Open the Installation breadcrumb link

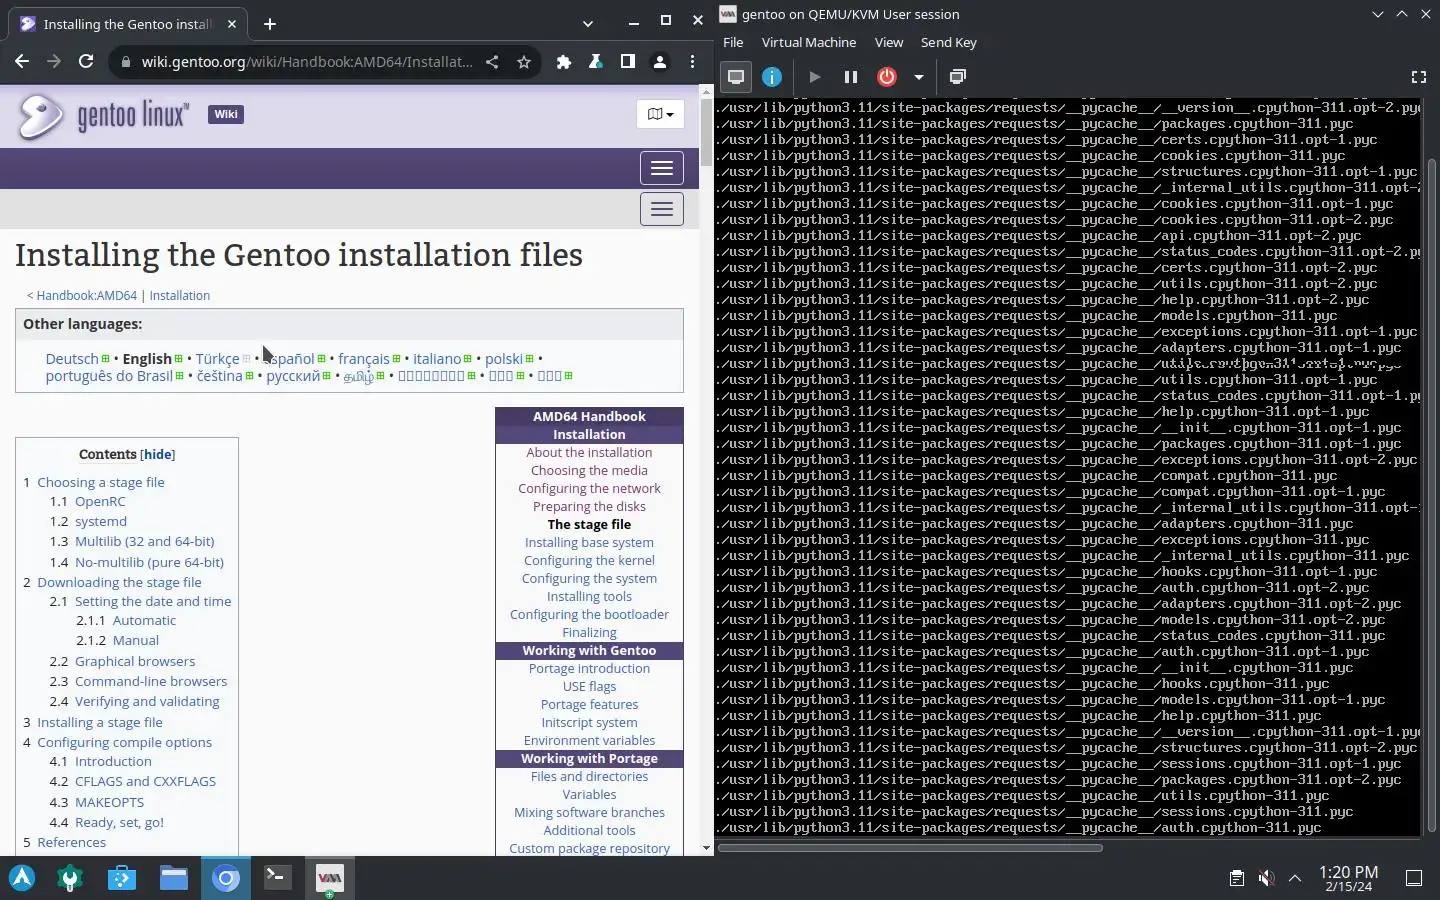(180, 295)
